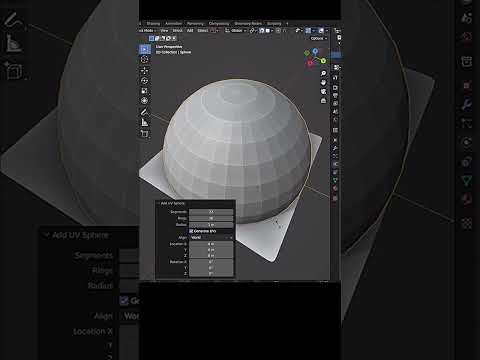480x360 pixels.
Task: Open the Add menu in viewport header
Action: pyautogui.click(x=190, y=30)
